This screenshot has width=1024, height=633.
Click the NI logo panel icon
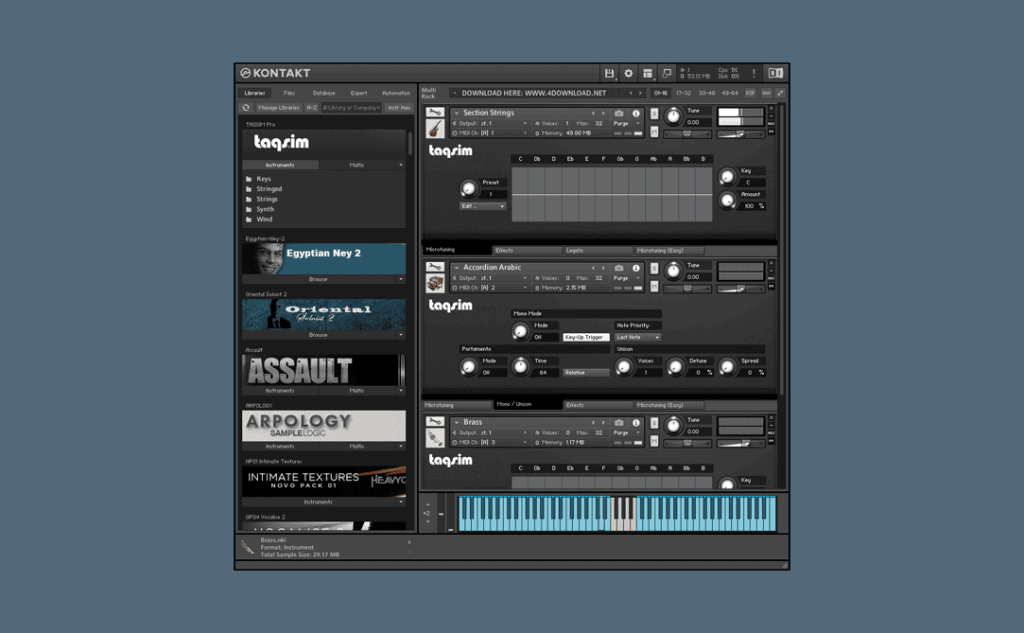coord(775,73)
